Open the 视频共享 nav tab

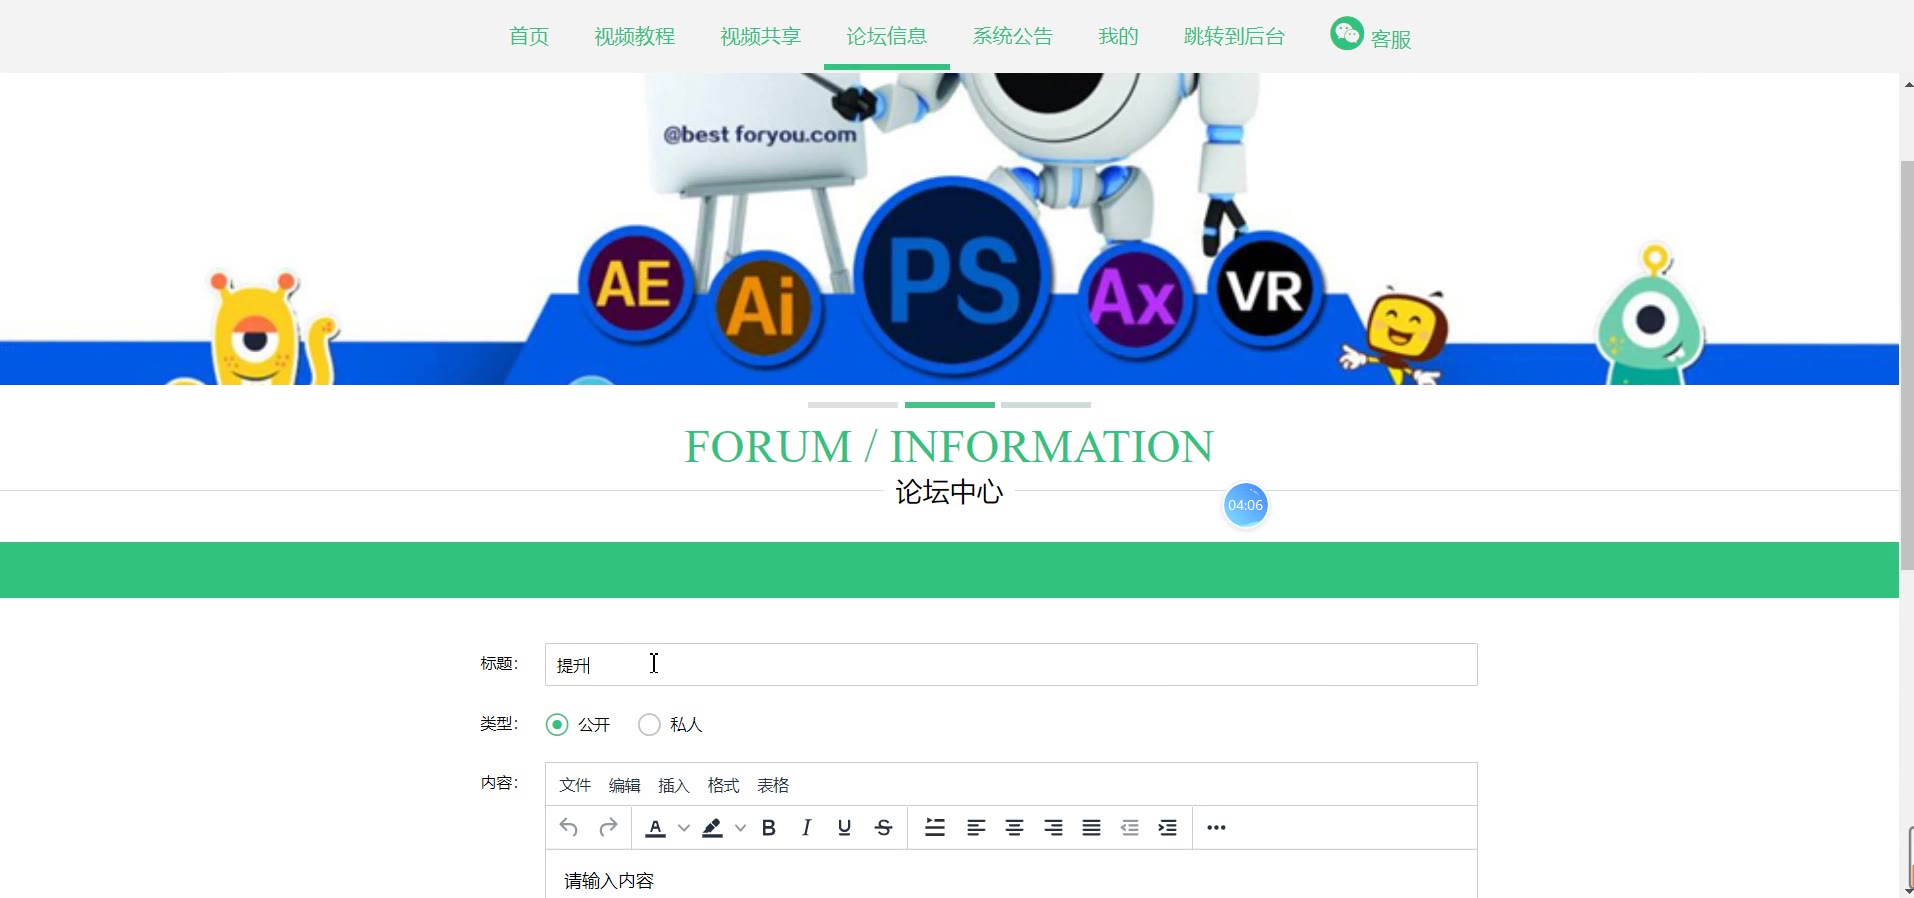tap(761, 37)
